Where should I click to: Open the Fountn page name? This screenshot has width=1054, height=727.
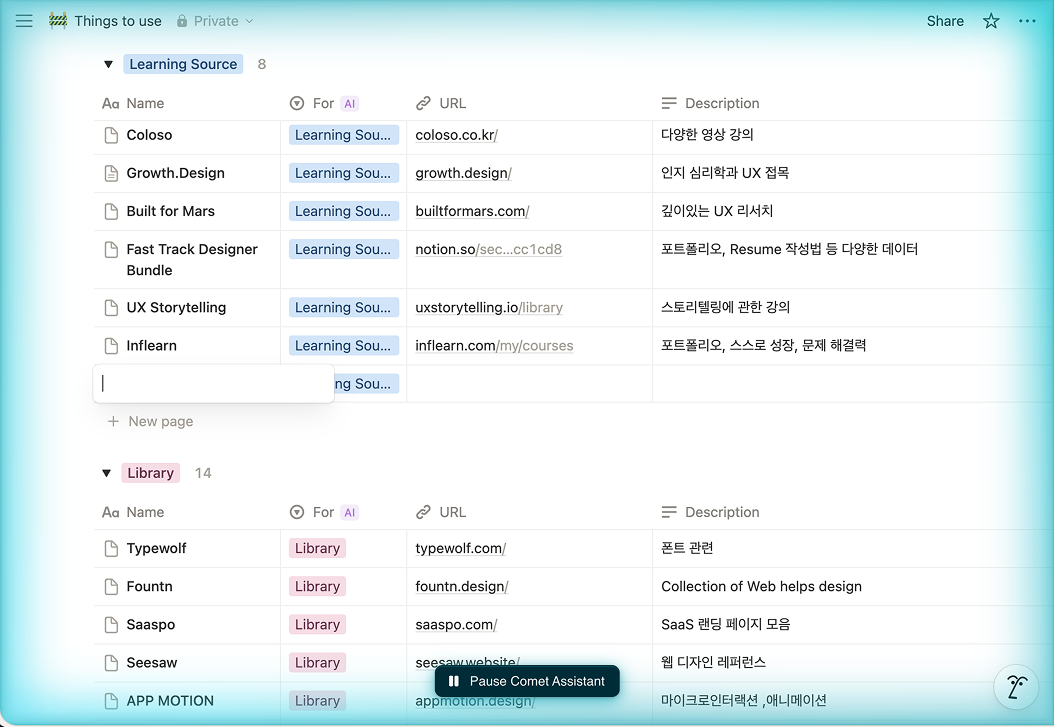[x=149, y=587]
